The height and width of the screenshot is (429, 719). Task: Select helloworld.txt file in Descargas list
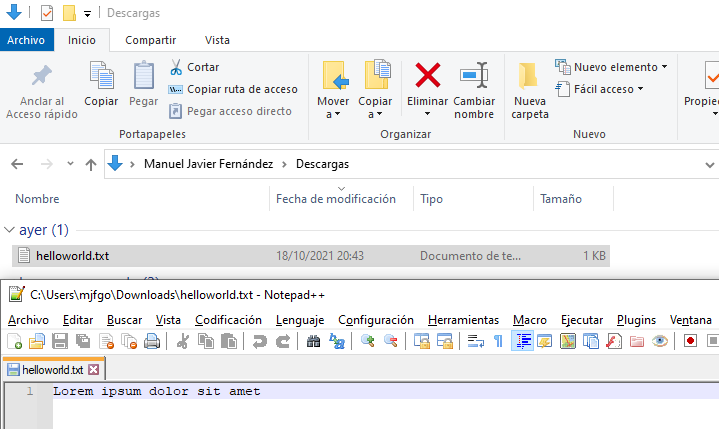(311, 256)
